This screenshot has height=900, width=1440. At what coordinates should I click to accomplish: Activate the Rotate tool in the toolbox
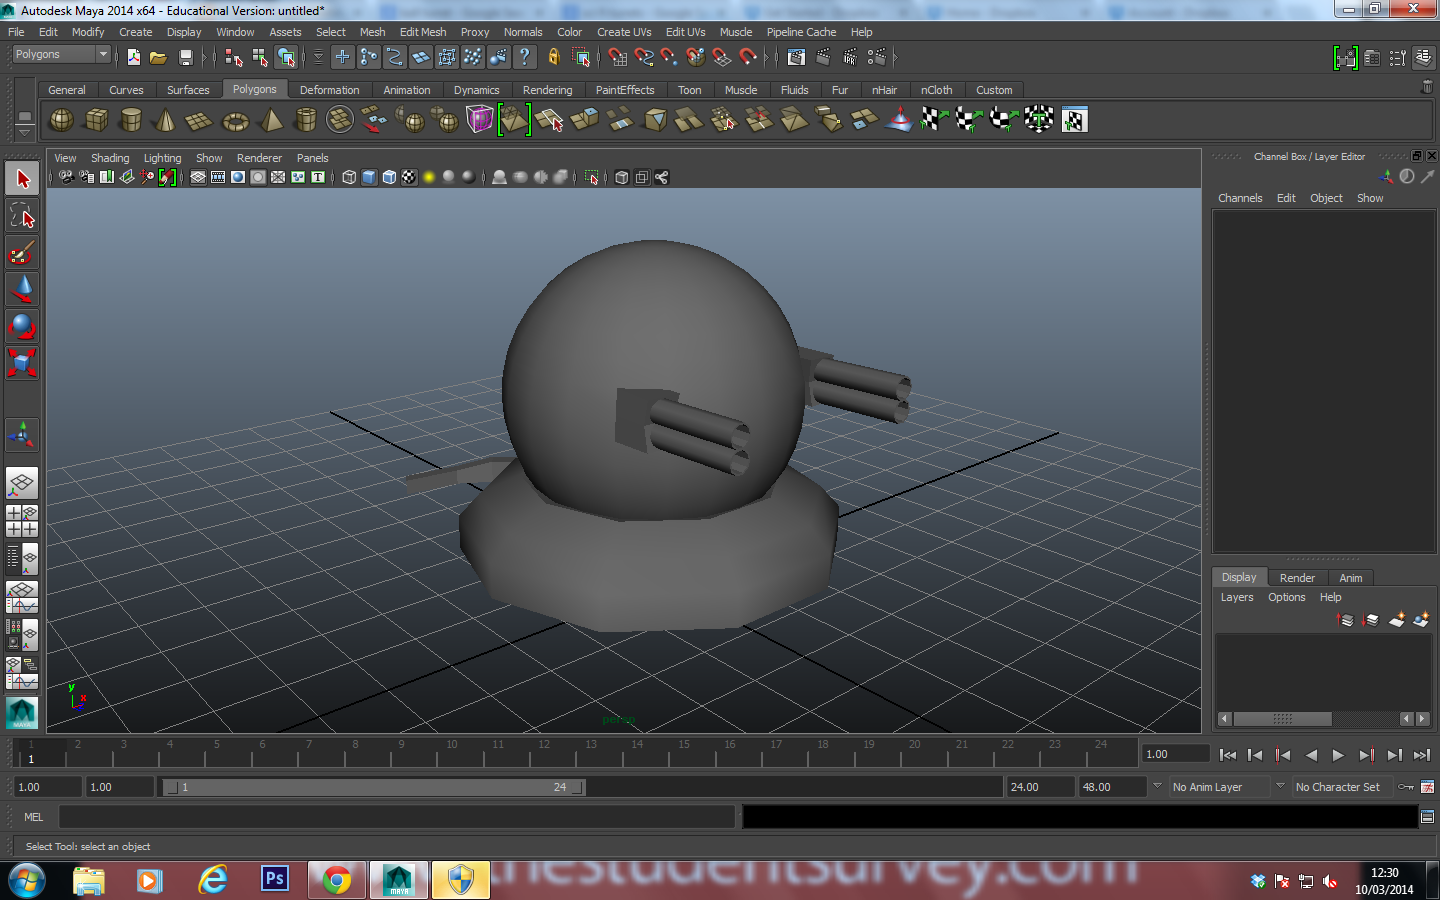coord(22,326)
